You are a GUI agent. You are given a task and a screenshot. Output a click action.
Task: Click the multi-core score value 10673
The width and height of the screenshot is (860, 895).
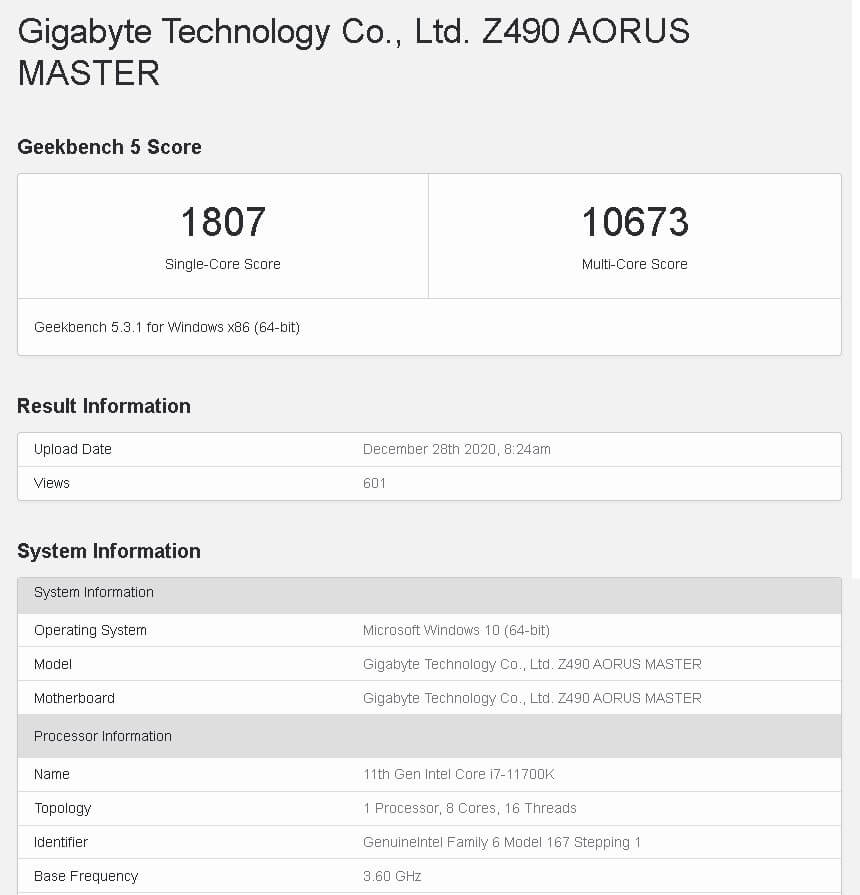click(x=635, y=222)
